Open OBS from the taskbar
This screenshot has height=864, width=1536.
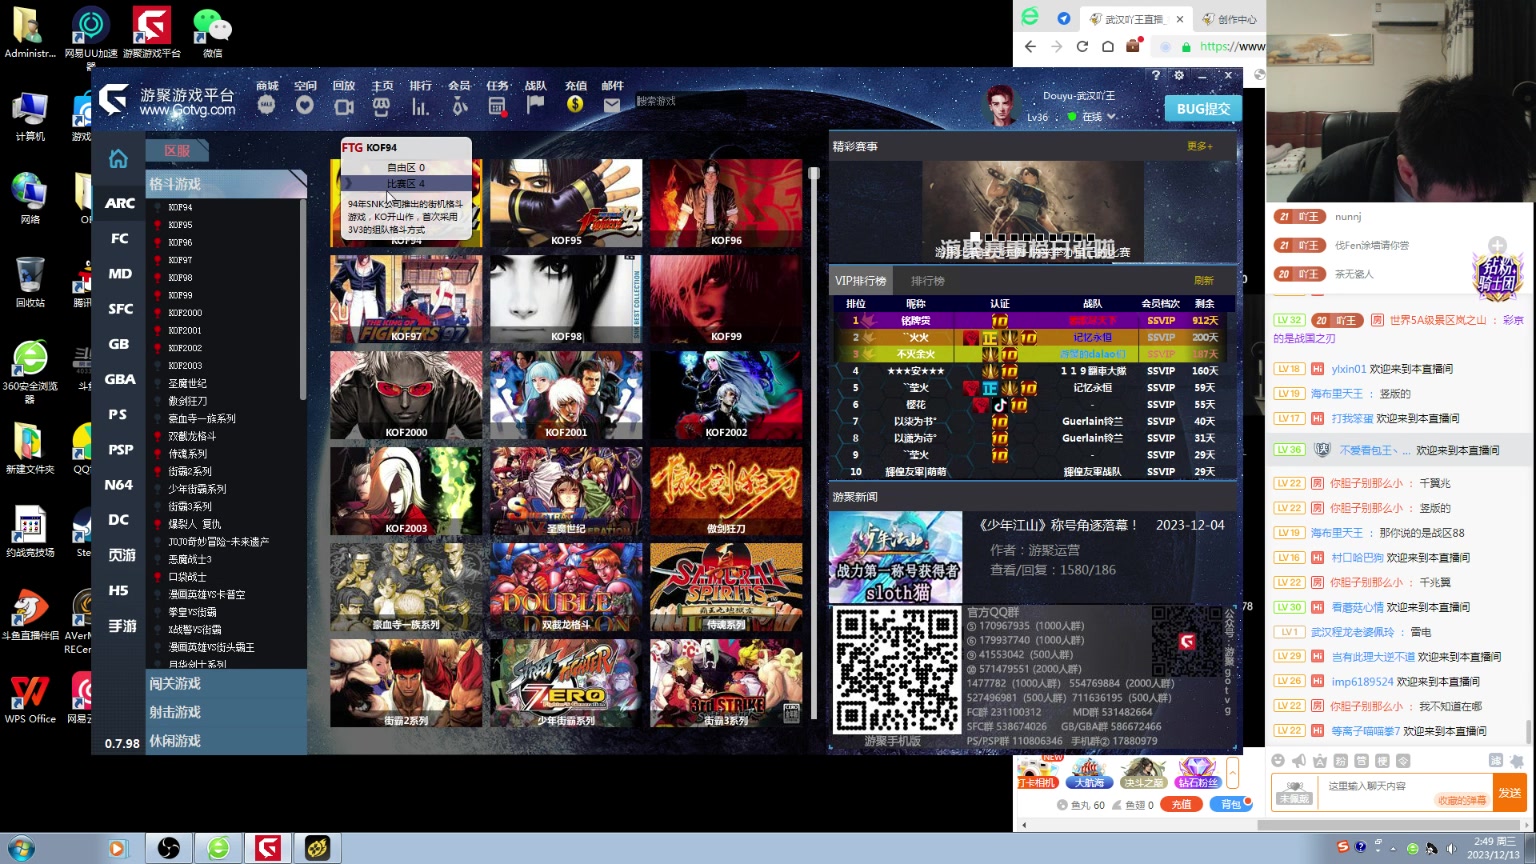(168, 848)
